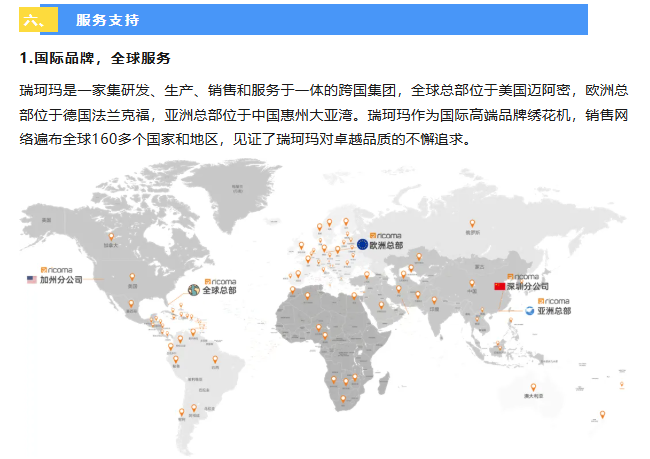
Task: Click the map pin over Australia (澳大利亚)
Action: coord(532,387)
